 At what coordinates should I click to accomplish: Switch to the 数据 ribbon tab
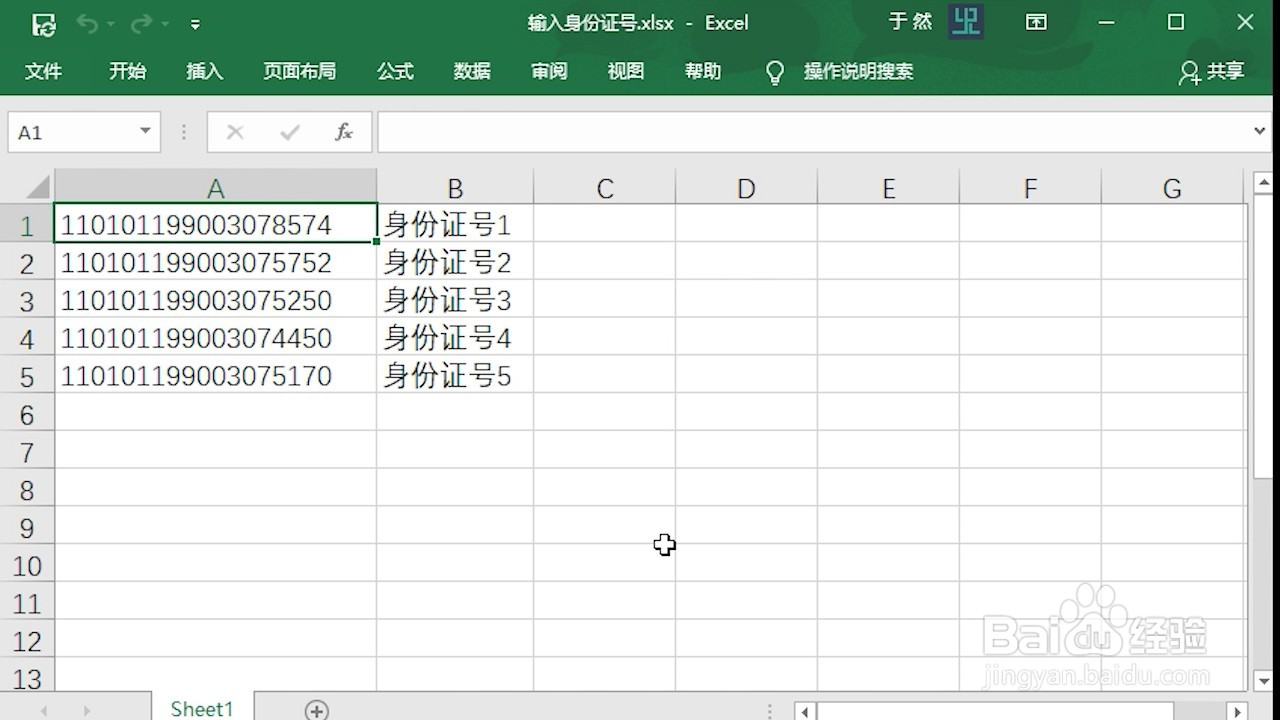[x=471, y=71]
